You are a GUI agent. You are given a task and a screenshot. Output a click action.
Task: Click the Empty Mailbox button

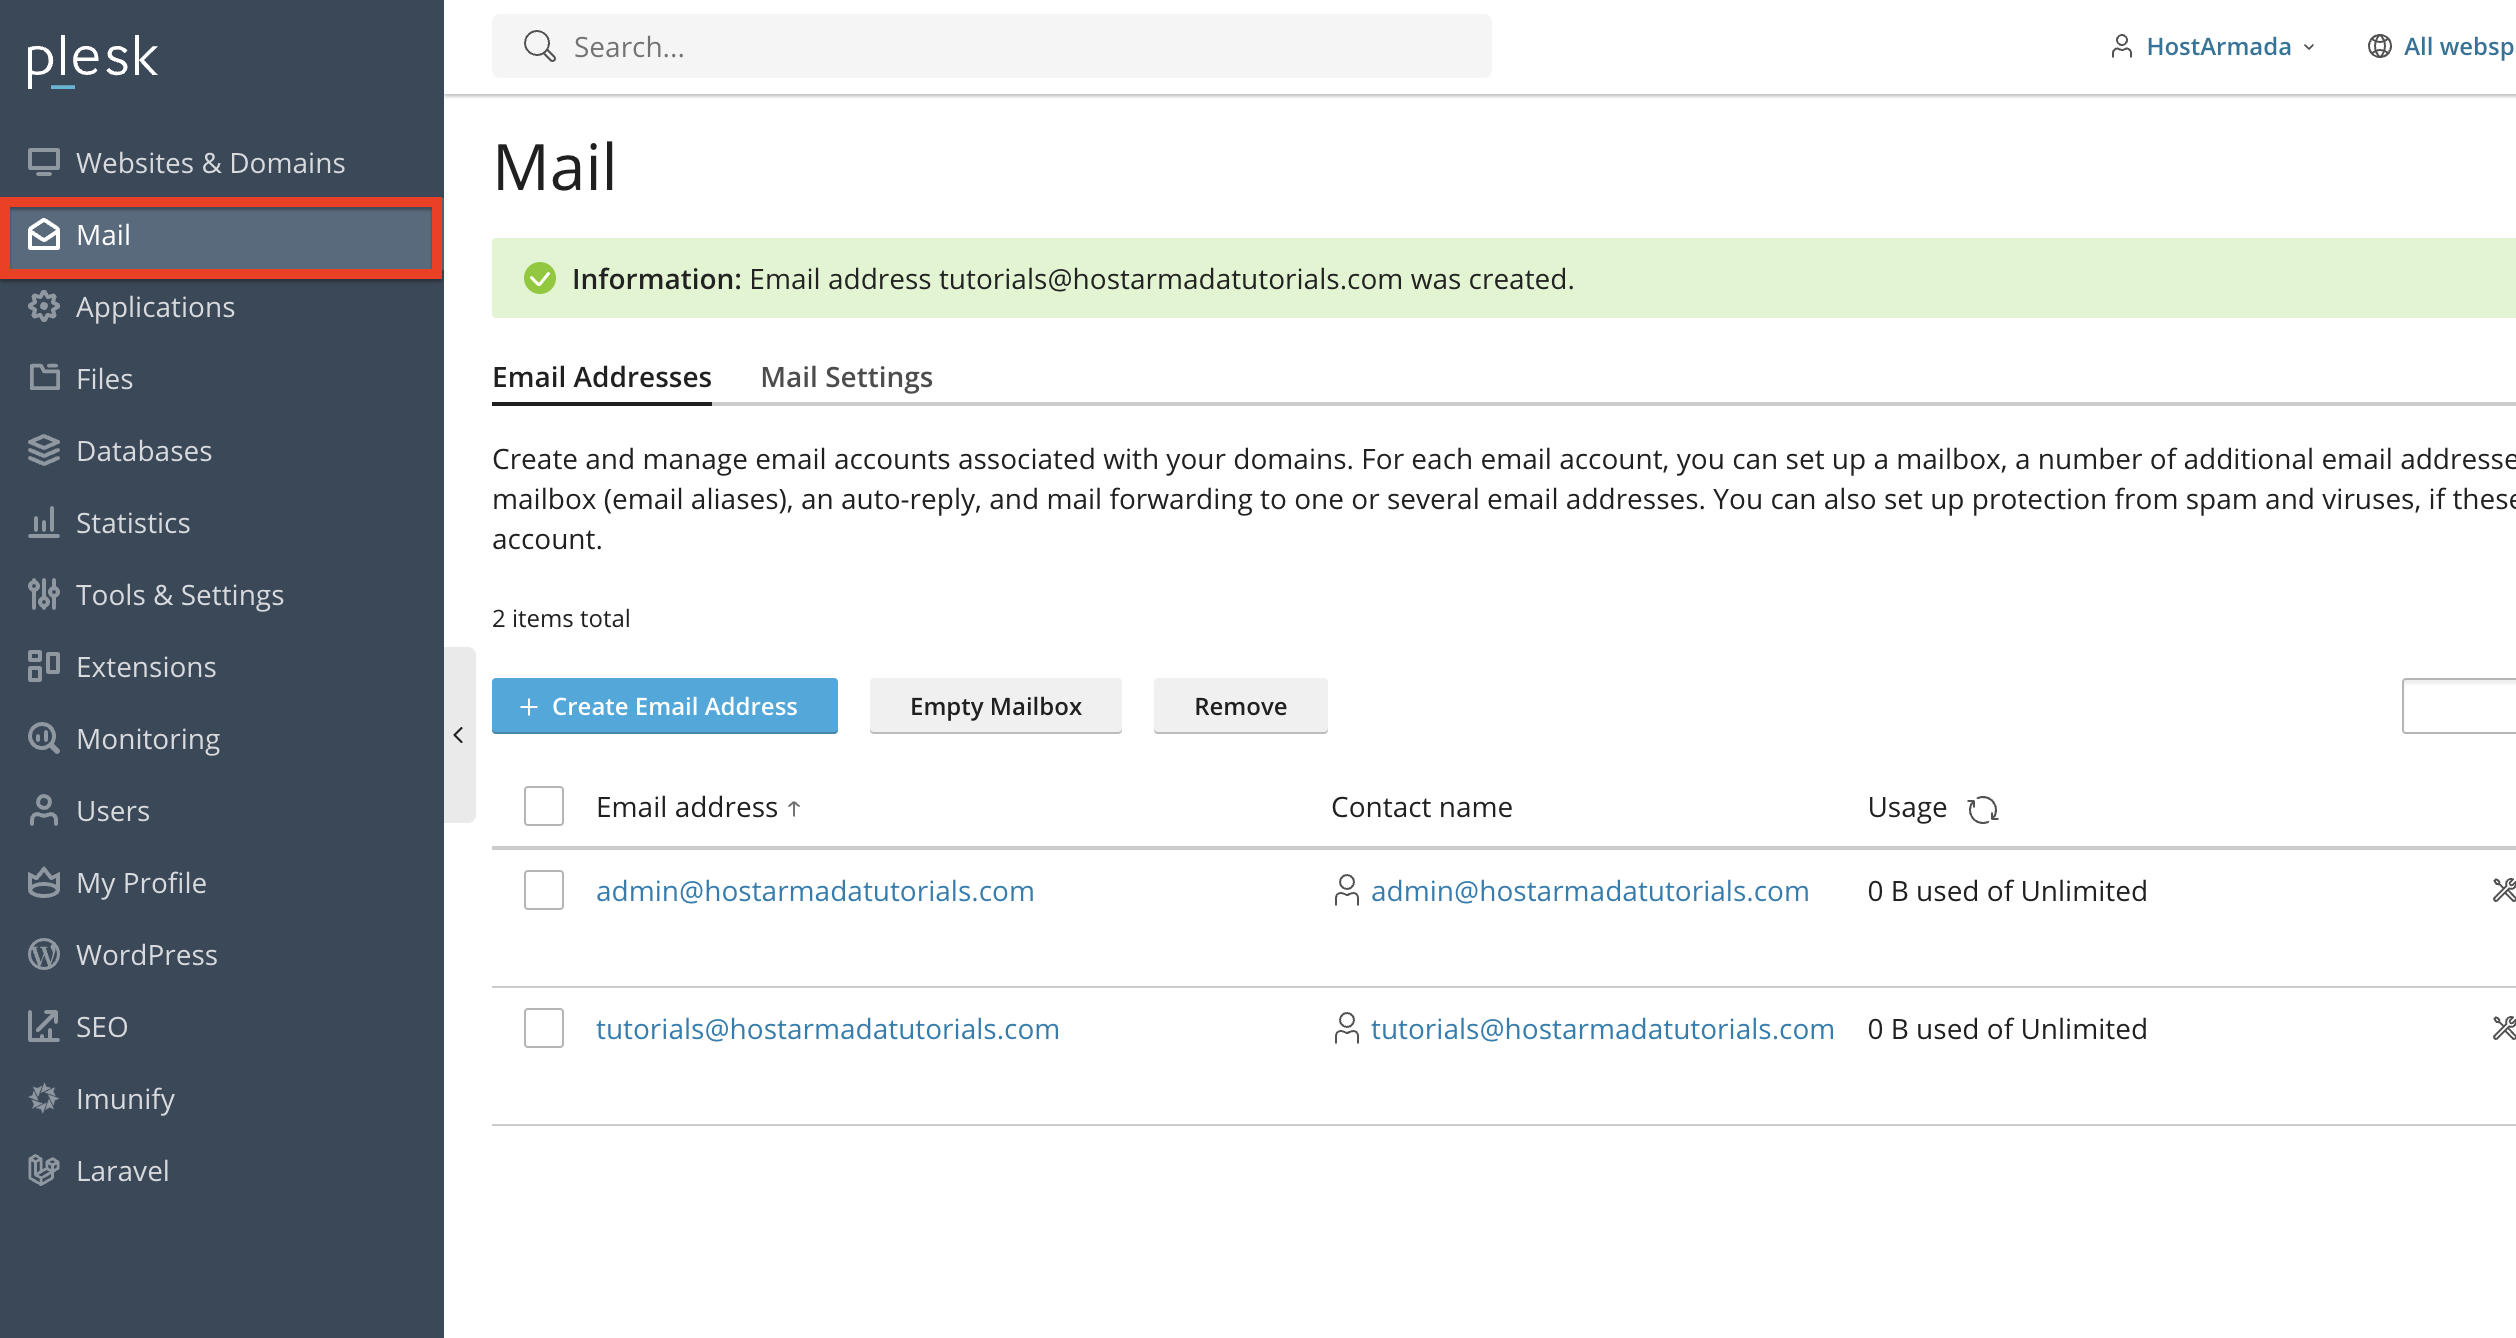pos(996,706)
